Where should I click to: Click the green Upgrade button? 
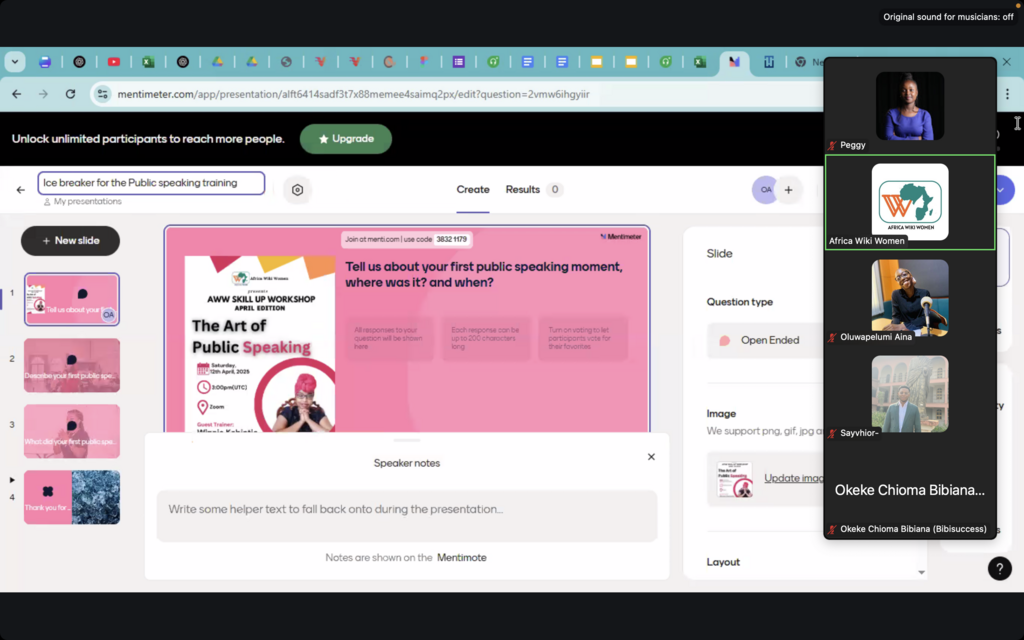click(345, 138)
